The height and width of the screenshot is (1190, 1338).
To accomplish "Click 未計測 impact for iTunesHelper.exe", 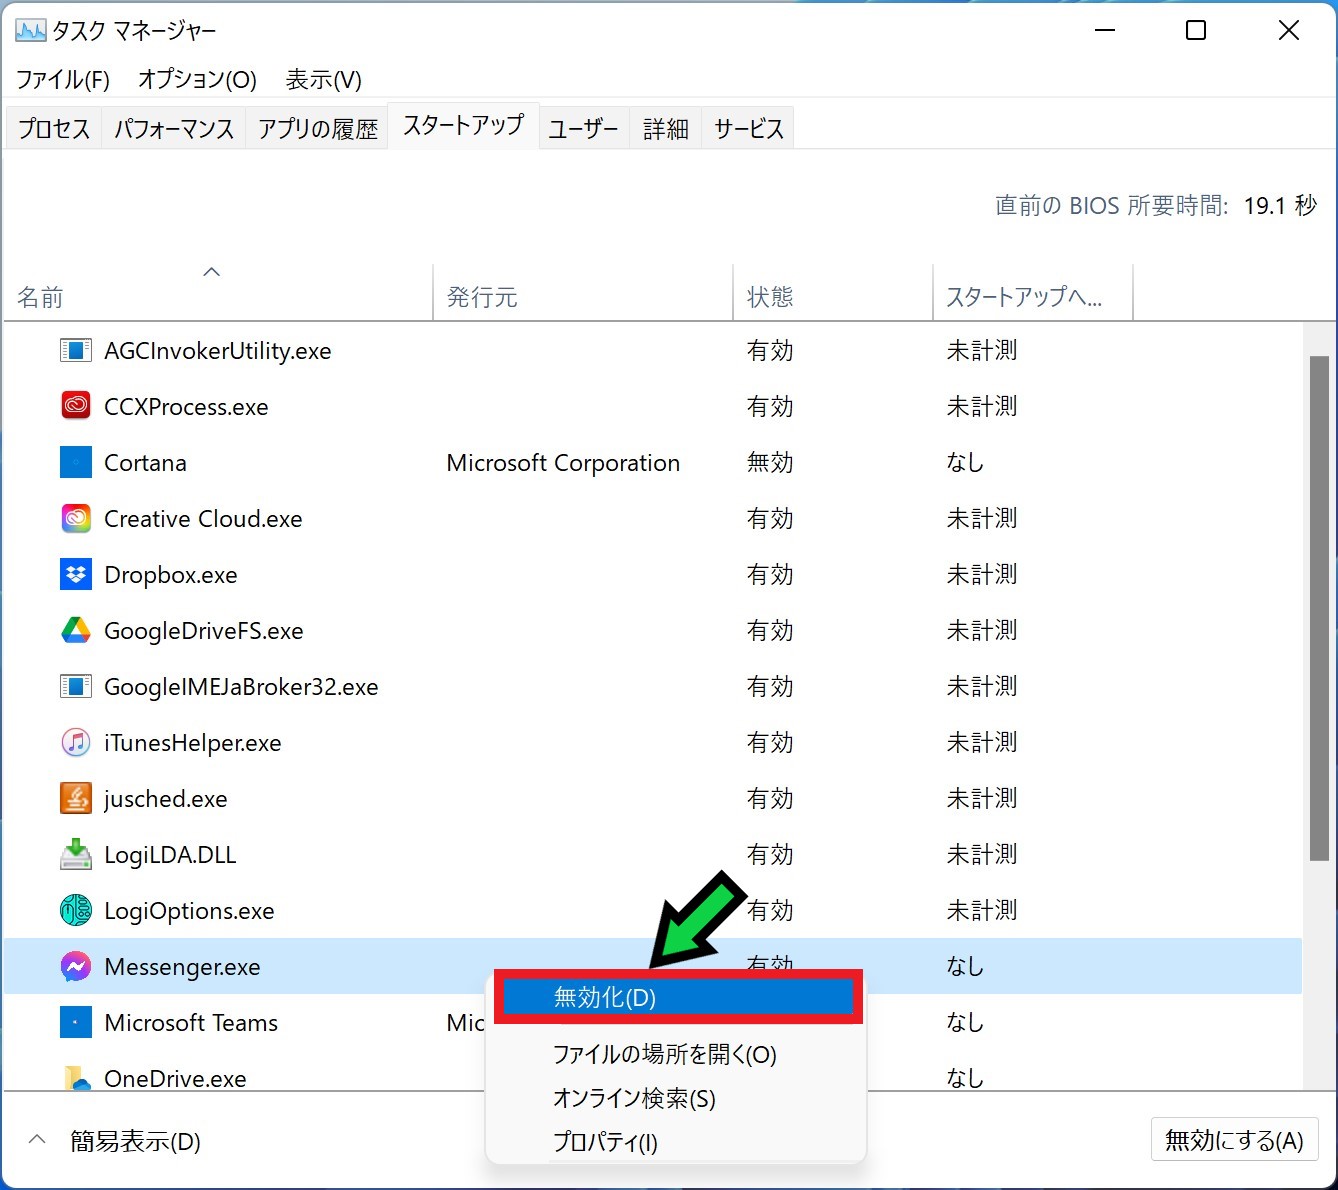I will pos(982,743).
